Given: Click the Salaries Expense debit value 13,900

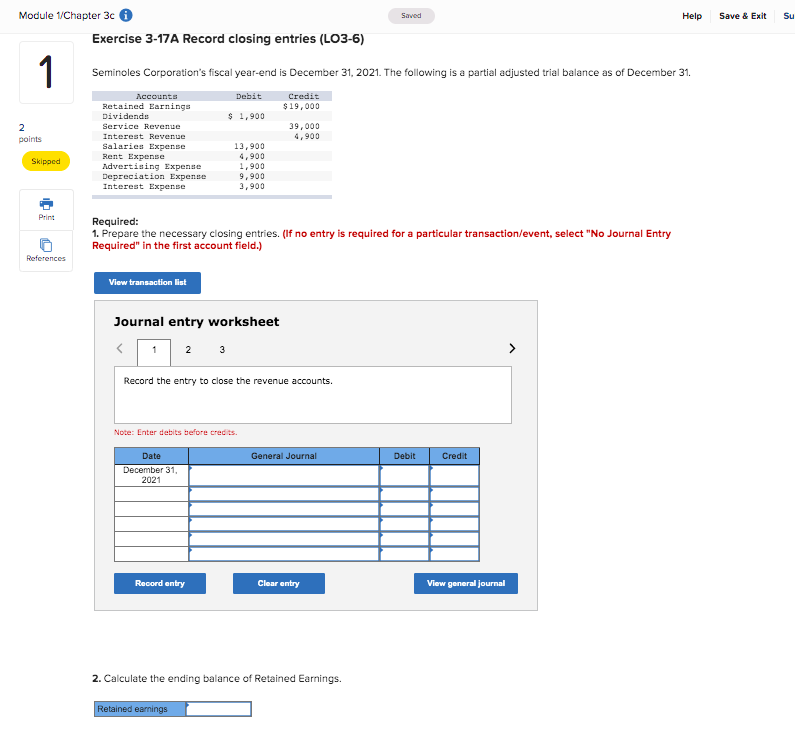Looking at the screenshot, I should [x=249, y=147].
